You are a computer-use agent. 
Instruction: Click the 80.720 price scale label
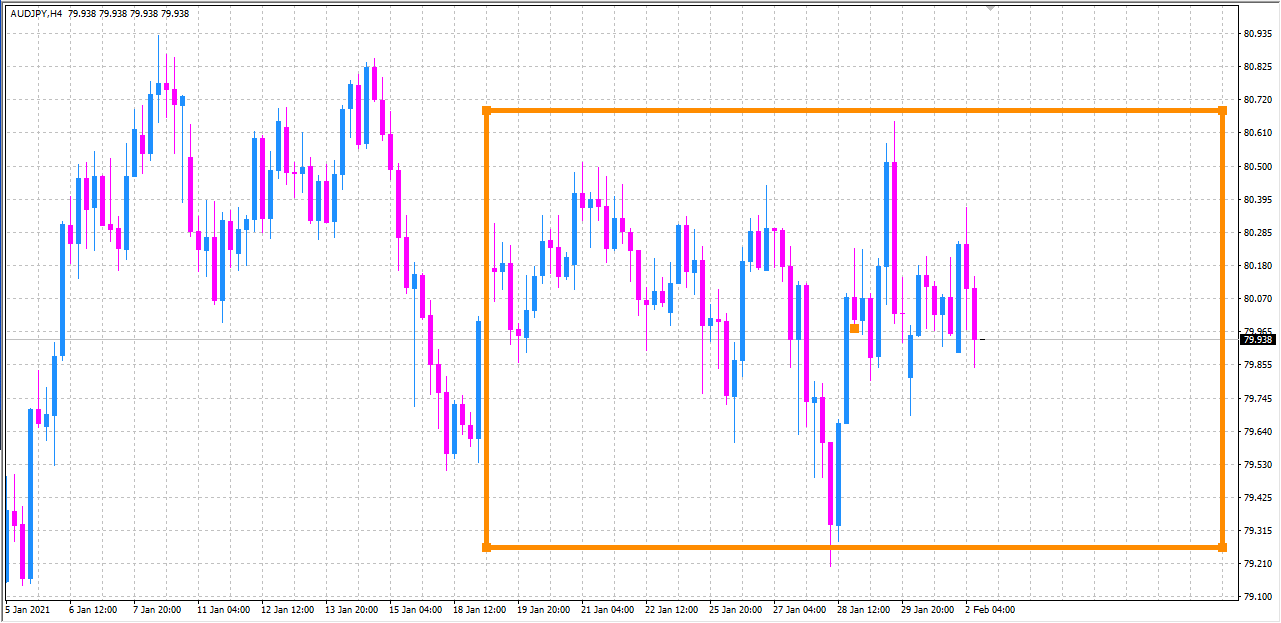click(x=1257, y=100)
